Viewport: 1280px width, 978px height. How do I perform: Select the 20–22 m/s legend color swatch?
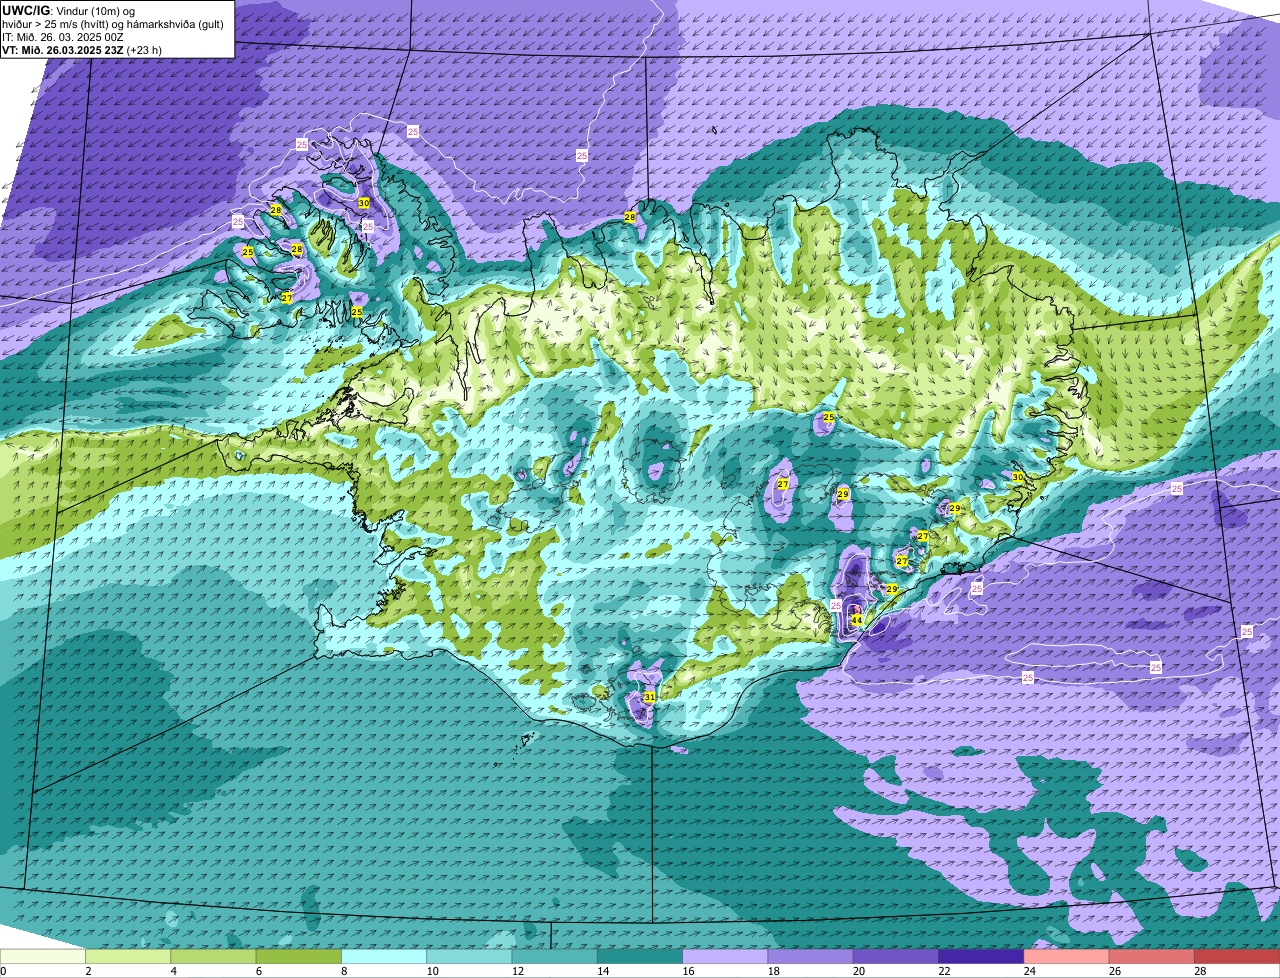(x=896, y=957)
